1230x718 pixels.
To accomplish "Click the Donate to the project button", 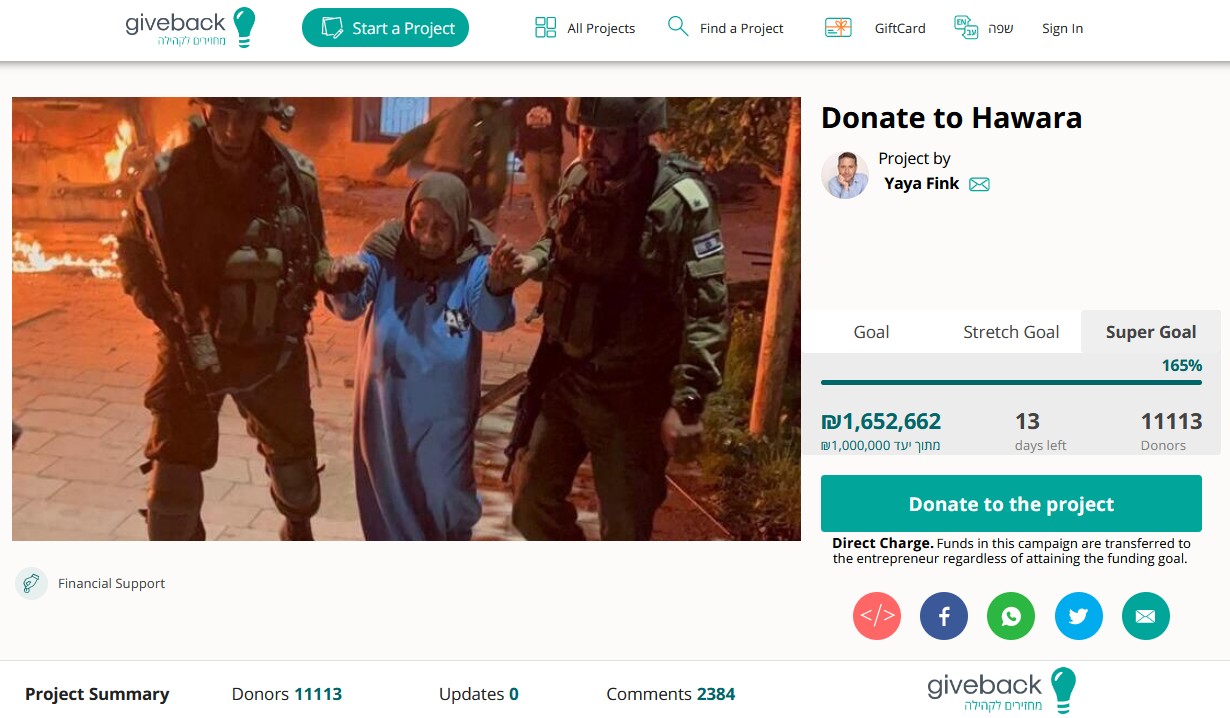I will [x=1011, y=504].
